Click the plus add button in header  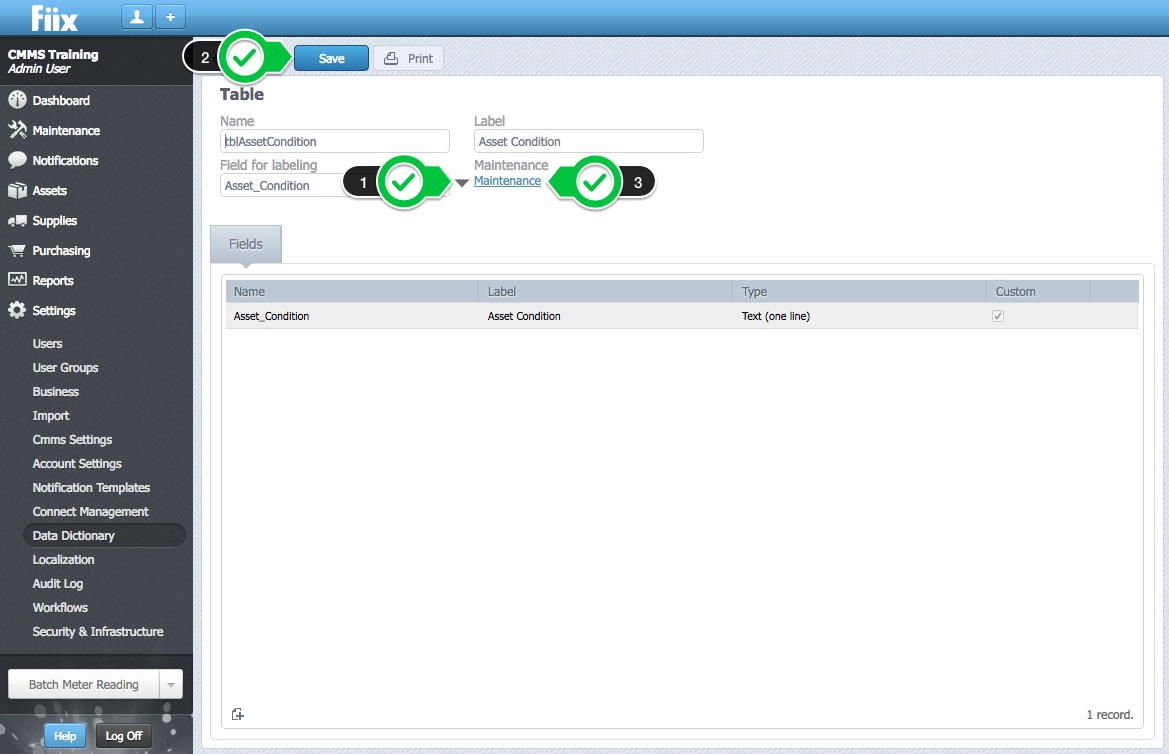point(171,17)
